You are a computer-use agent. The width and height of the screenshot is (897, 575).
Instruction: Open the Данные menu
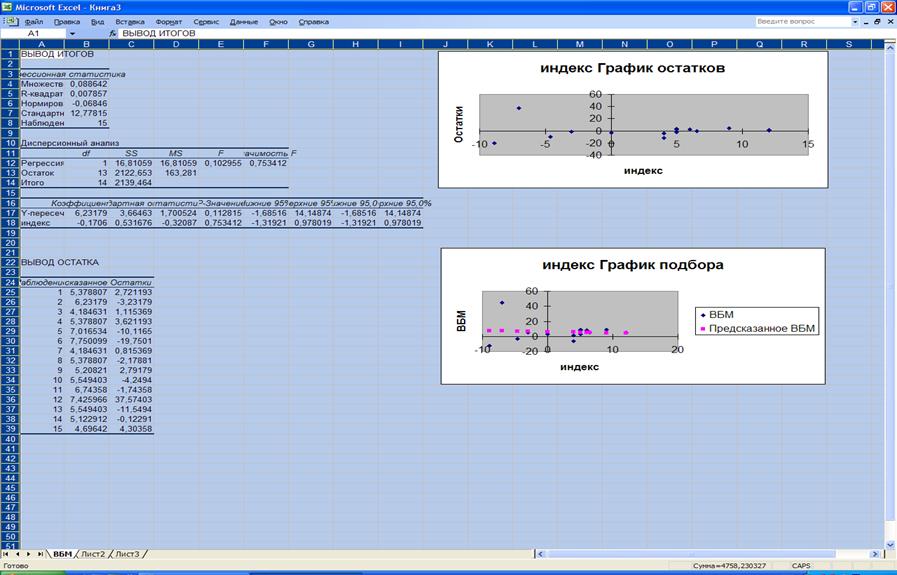tap(243, 20)
